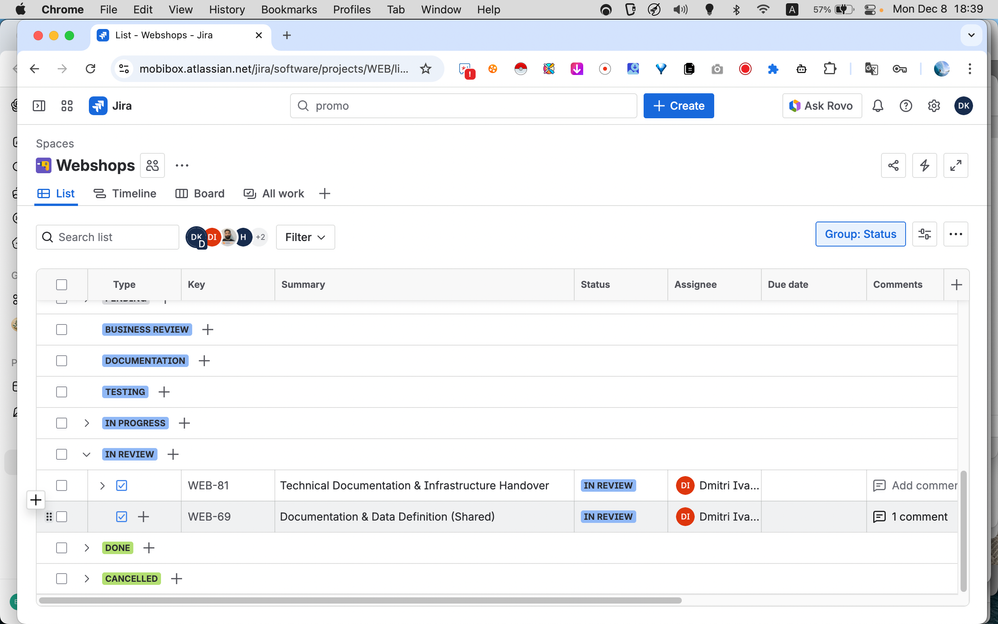Open the team people icon beside Webshops
This screenshot has height=624, width=998.
coord(152,166)
